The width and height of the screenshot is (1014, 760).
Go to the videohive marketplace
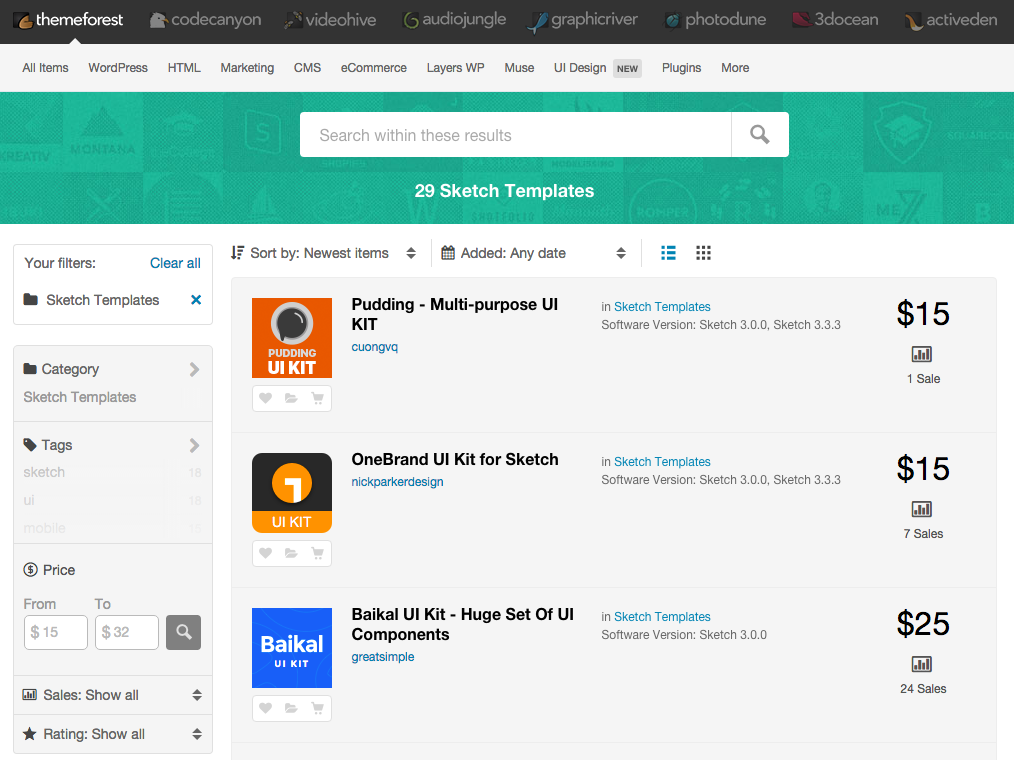click(330, 20)
